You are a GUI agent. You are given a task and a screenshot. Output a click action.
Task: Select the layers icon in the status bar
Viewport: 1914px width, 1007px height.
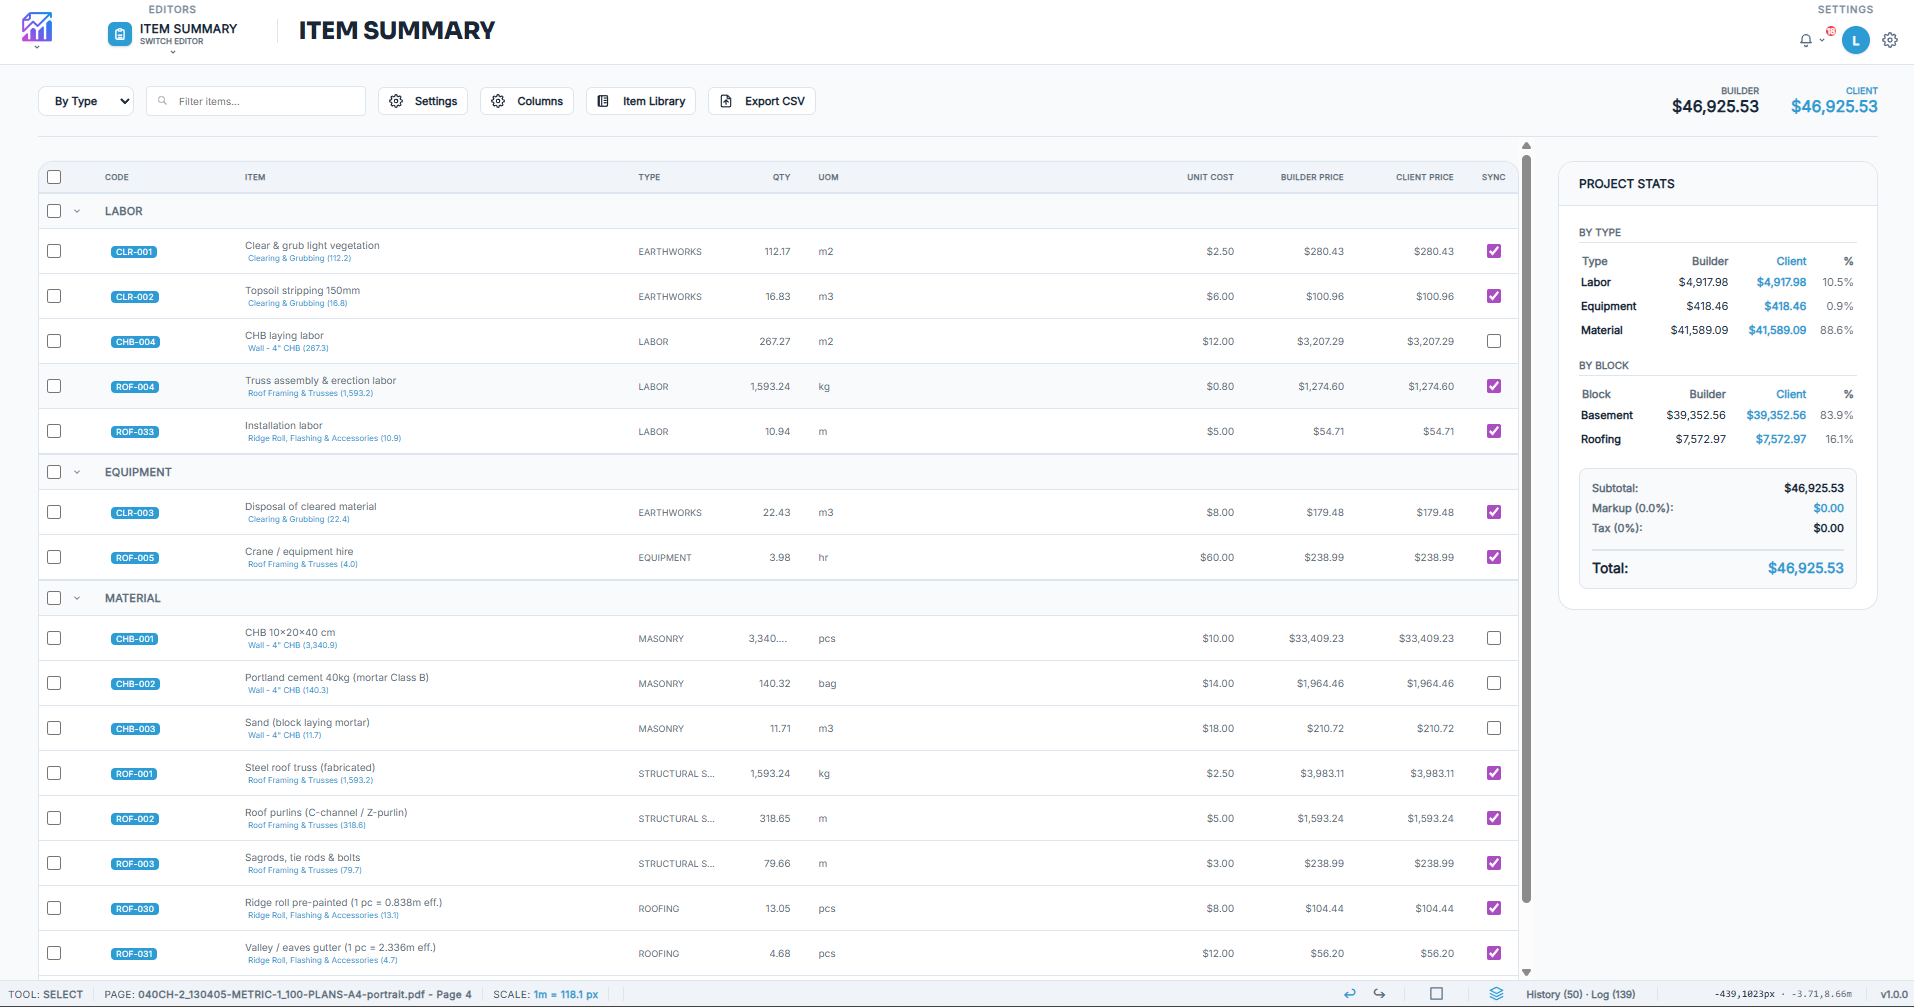(1497, 994)
